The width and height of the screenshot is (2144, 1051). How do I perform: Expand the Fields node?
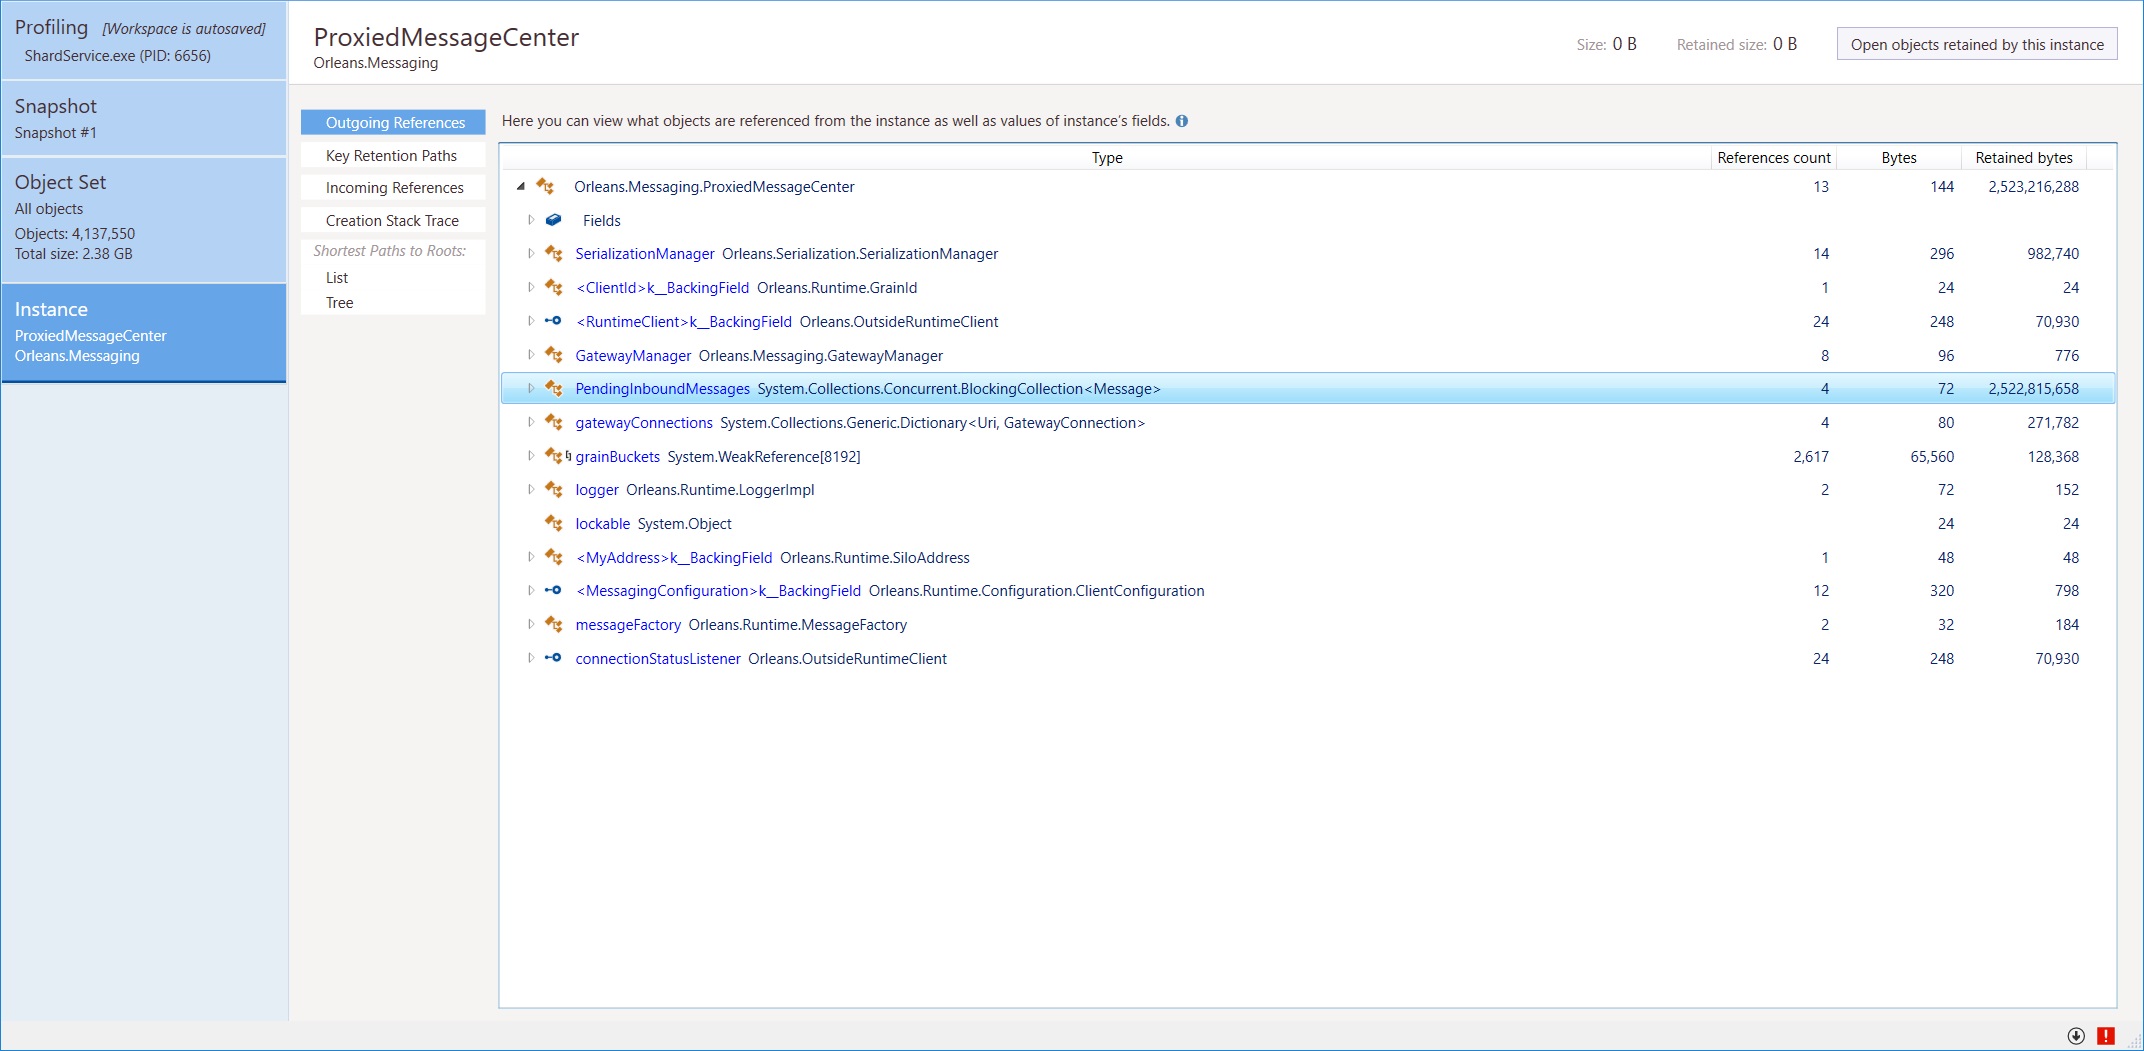[x=531, y=220]
